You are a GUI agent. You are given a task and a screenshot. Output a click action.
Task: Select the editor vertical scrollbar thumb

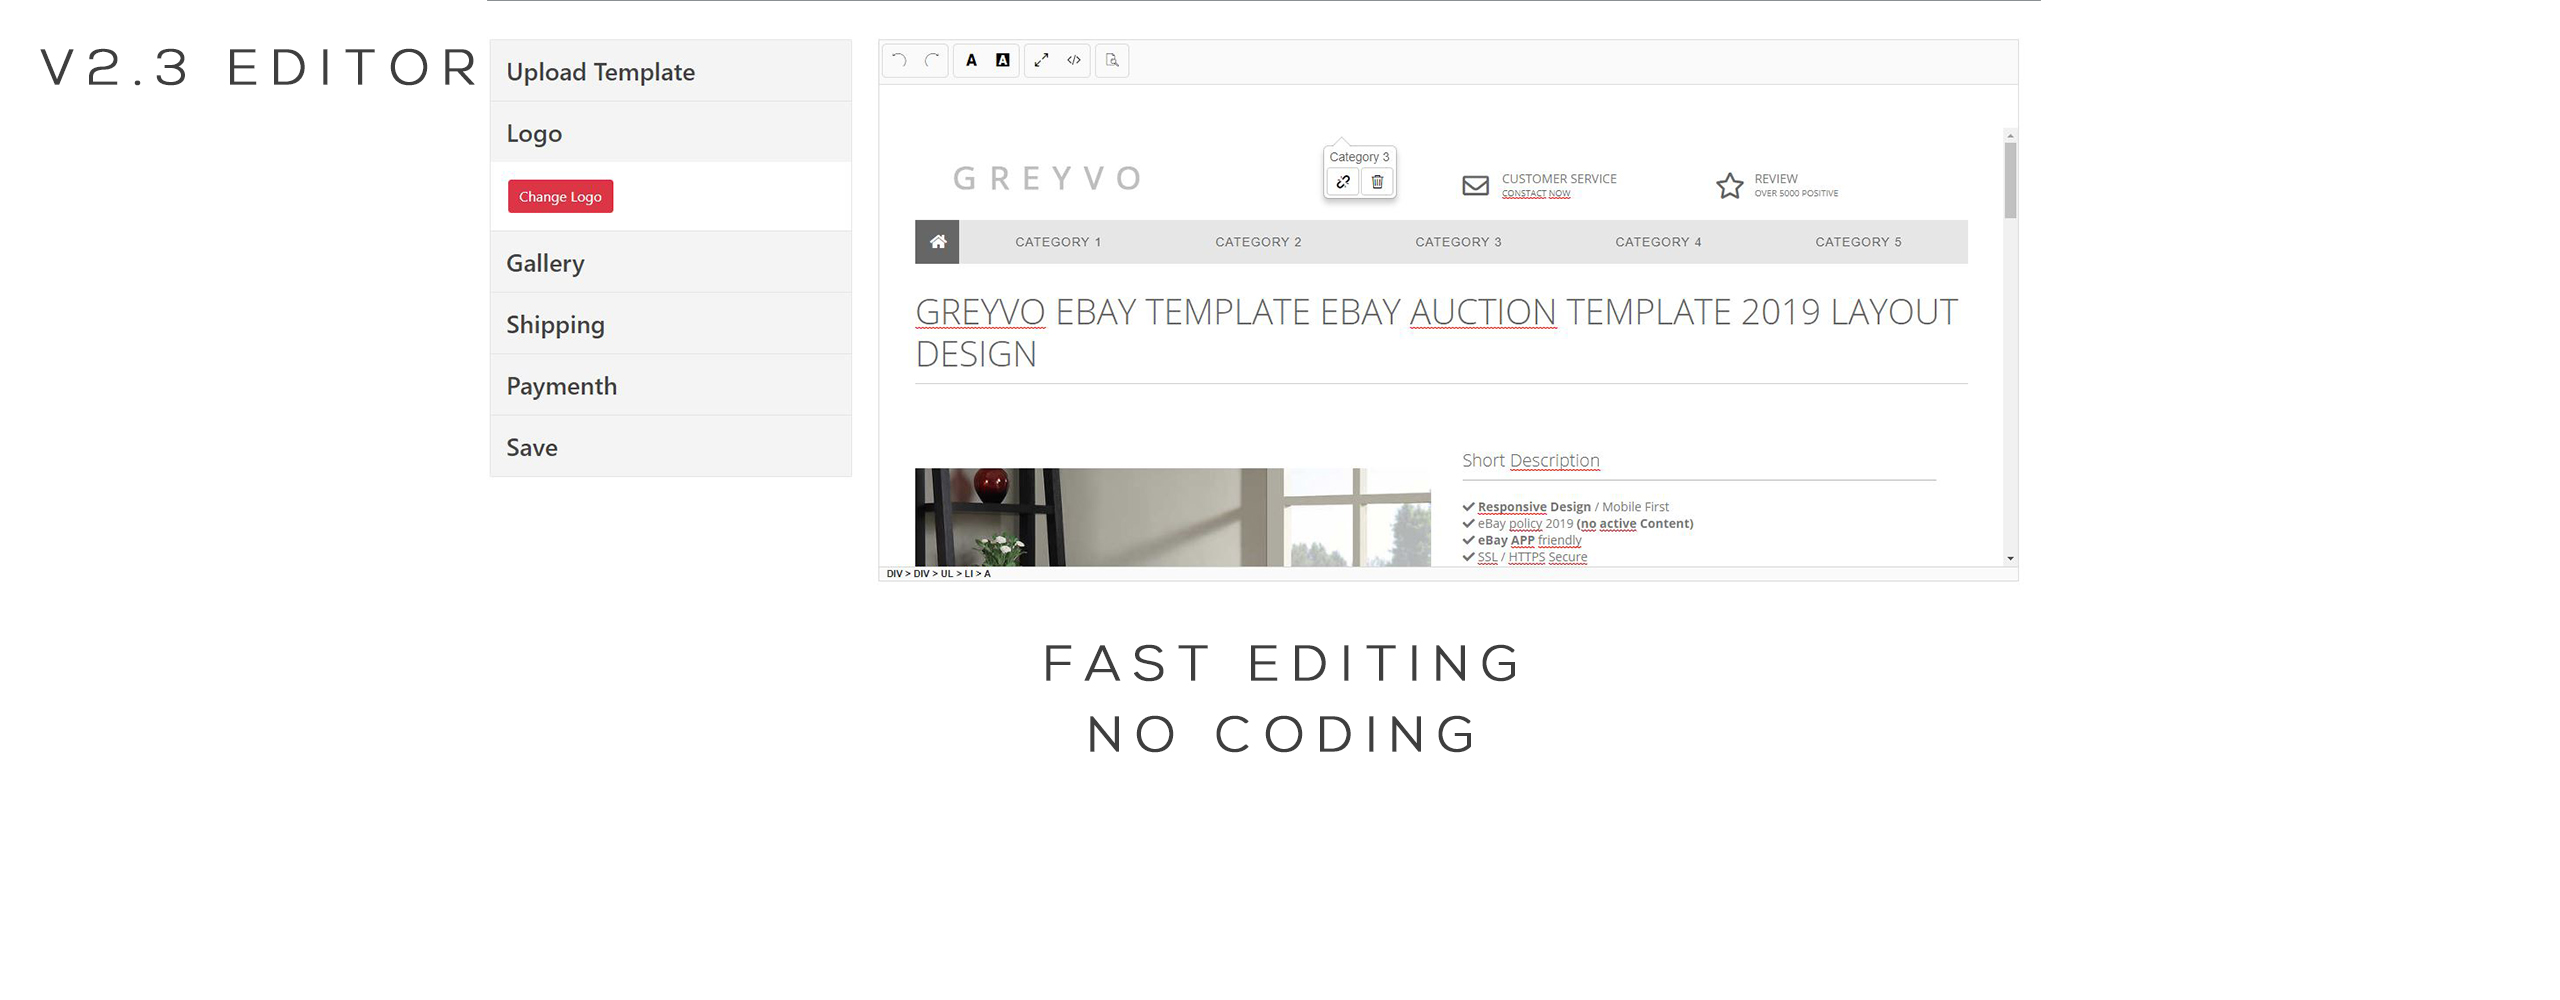[x=2010, y=180]
